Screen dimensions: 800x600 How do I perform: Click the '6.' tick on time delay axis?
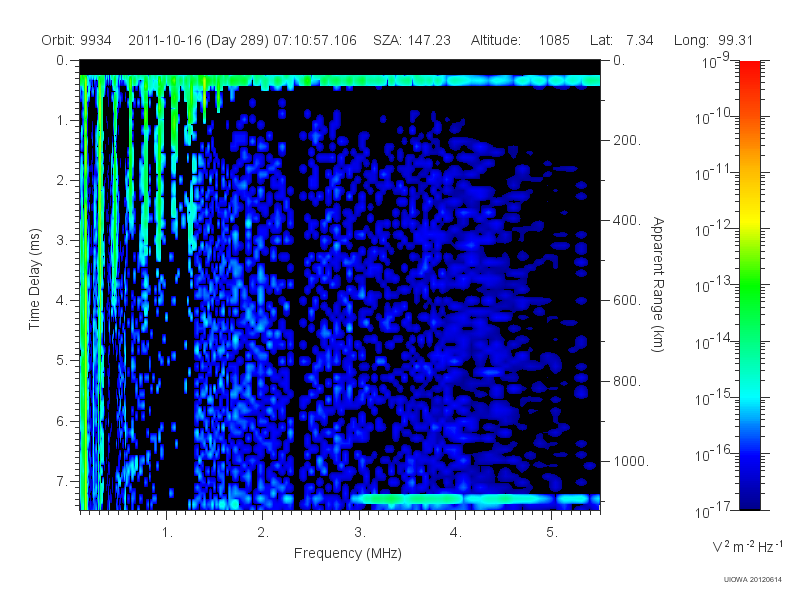point(62,421)
